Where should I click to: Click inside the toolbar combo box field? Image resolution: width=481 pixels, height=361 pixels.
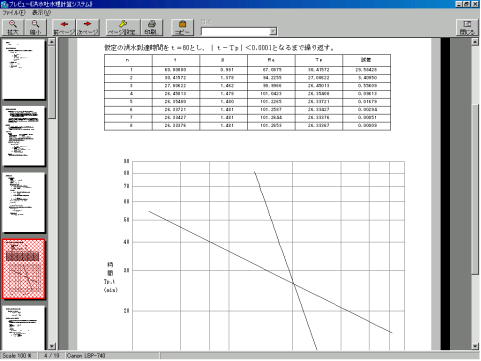[235, 31]
